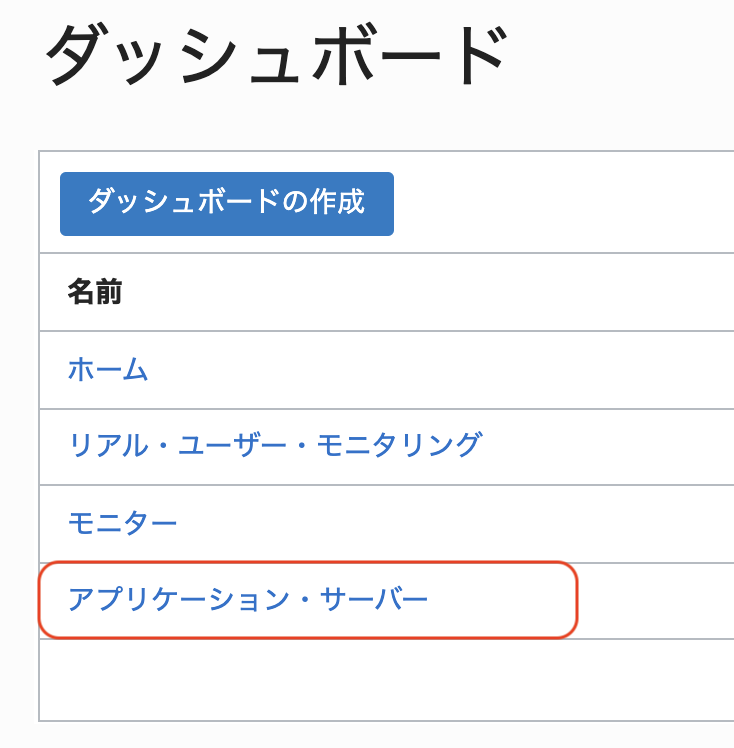Open the アプリケーション・サーバー dashboard link
The image size is (734, 748).
tap(247, 600)
